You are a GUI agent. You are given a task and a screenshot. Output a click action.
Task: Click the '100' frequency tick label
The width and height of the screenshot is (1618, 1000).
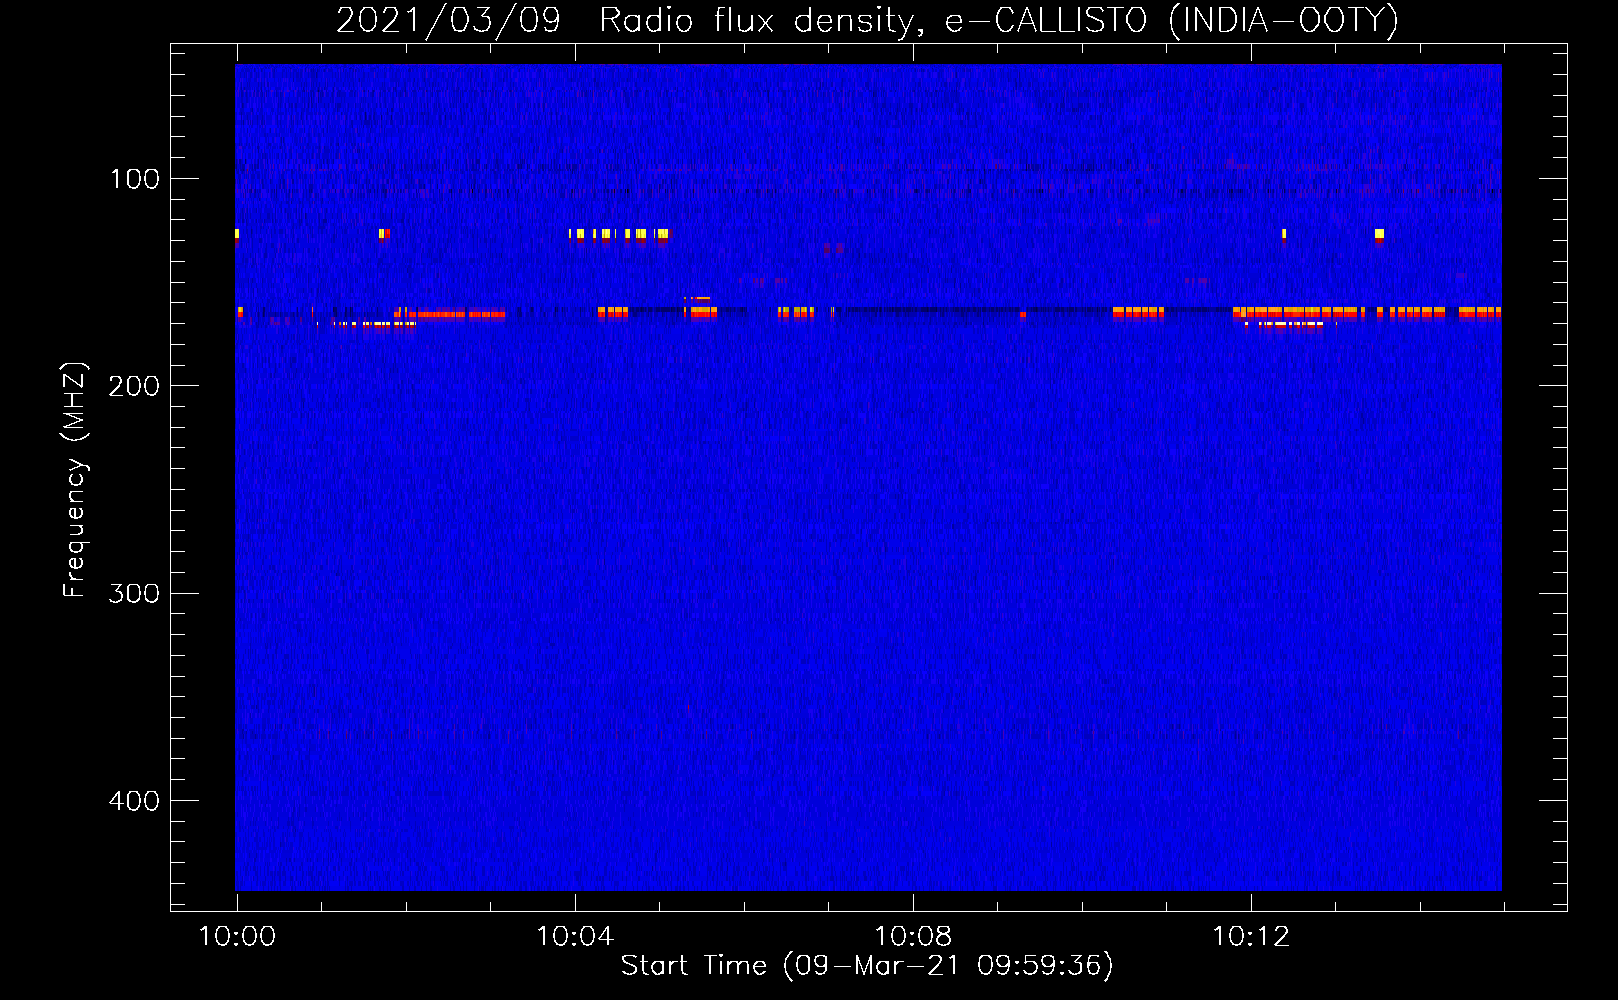click(x=134, y=179)
